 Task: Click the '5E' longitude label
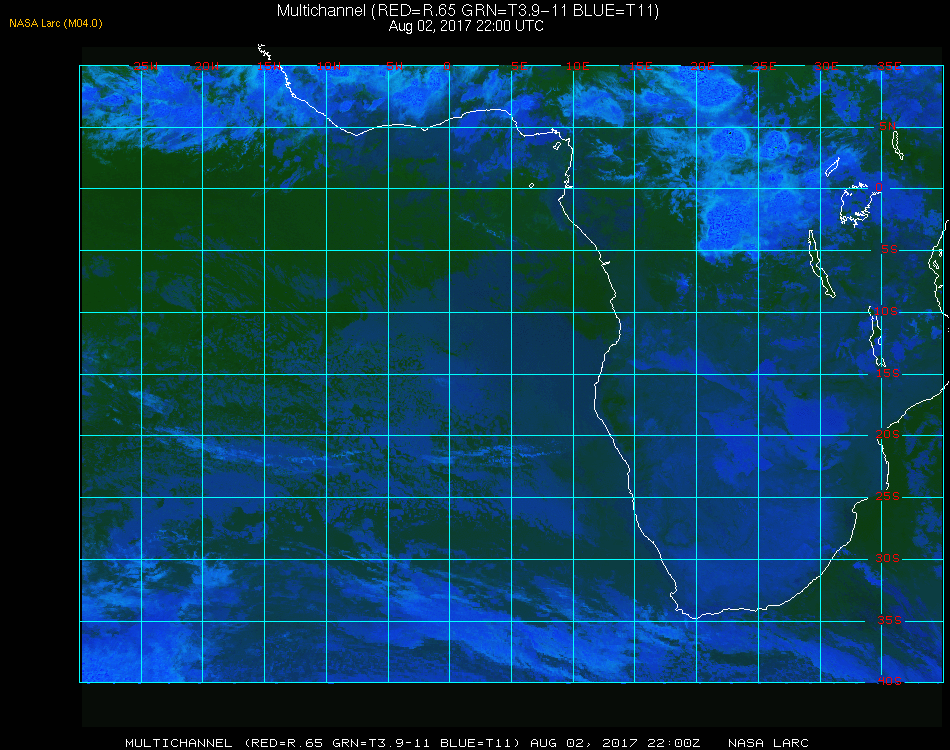(519, 66)
